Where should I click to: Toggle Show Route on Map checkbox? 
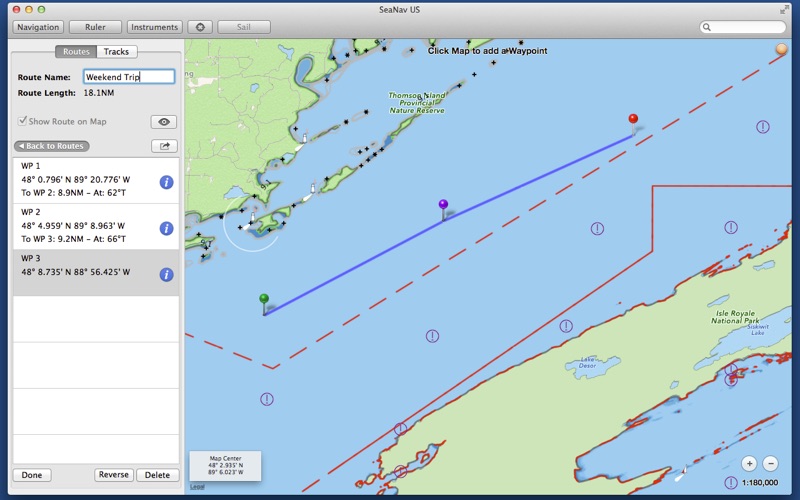[23, 122]
